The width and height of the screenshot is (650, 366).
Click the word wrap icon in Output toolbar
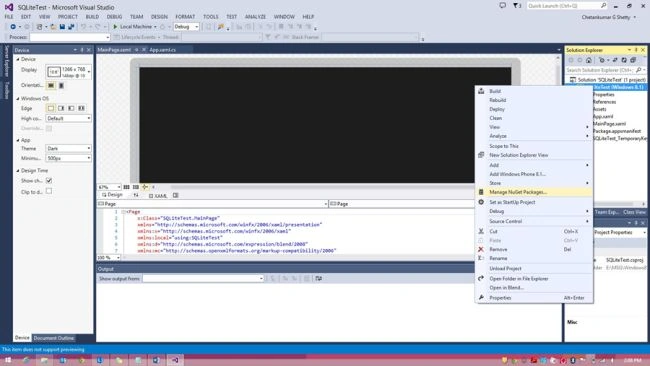pyautogui.click(x=318, y=279)
